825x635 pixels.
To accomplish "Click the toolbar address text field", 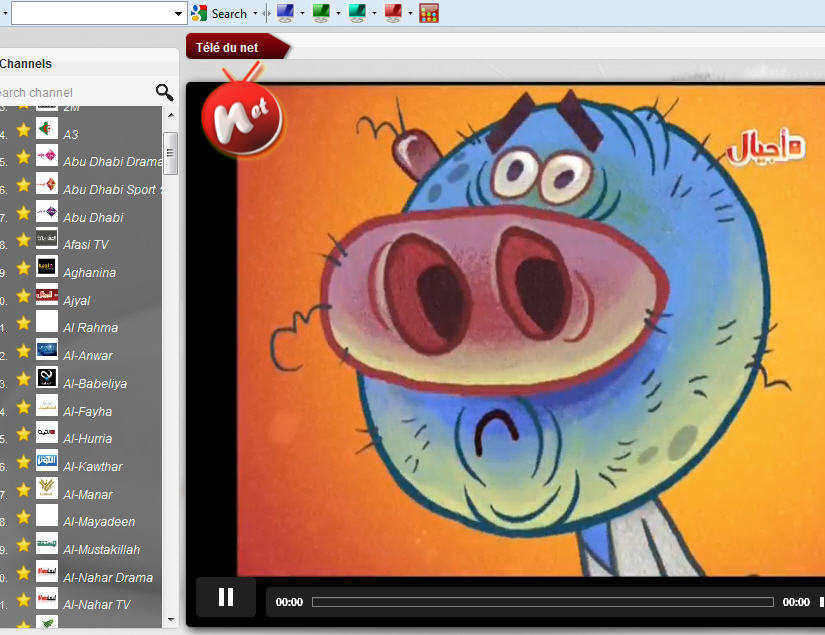I will pyautogui.click(x=92, y=13).
